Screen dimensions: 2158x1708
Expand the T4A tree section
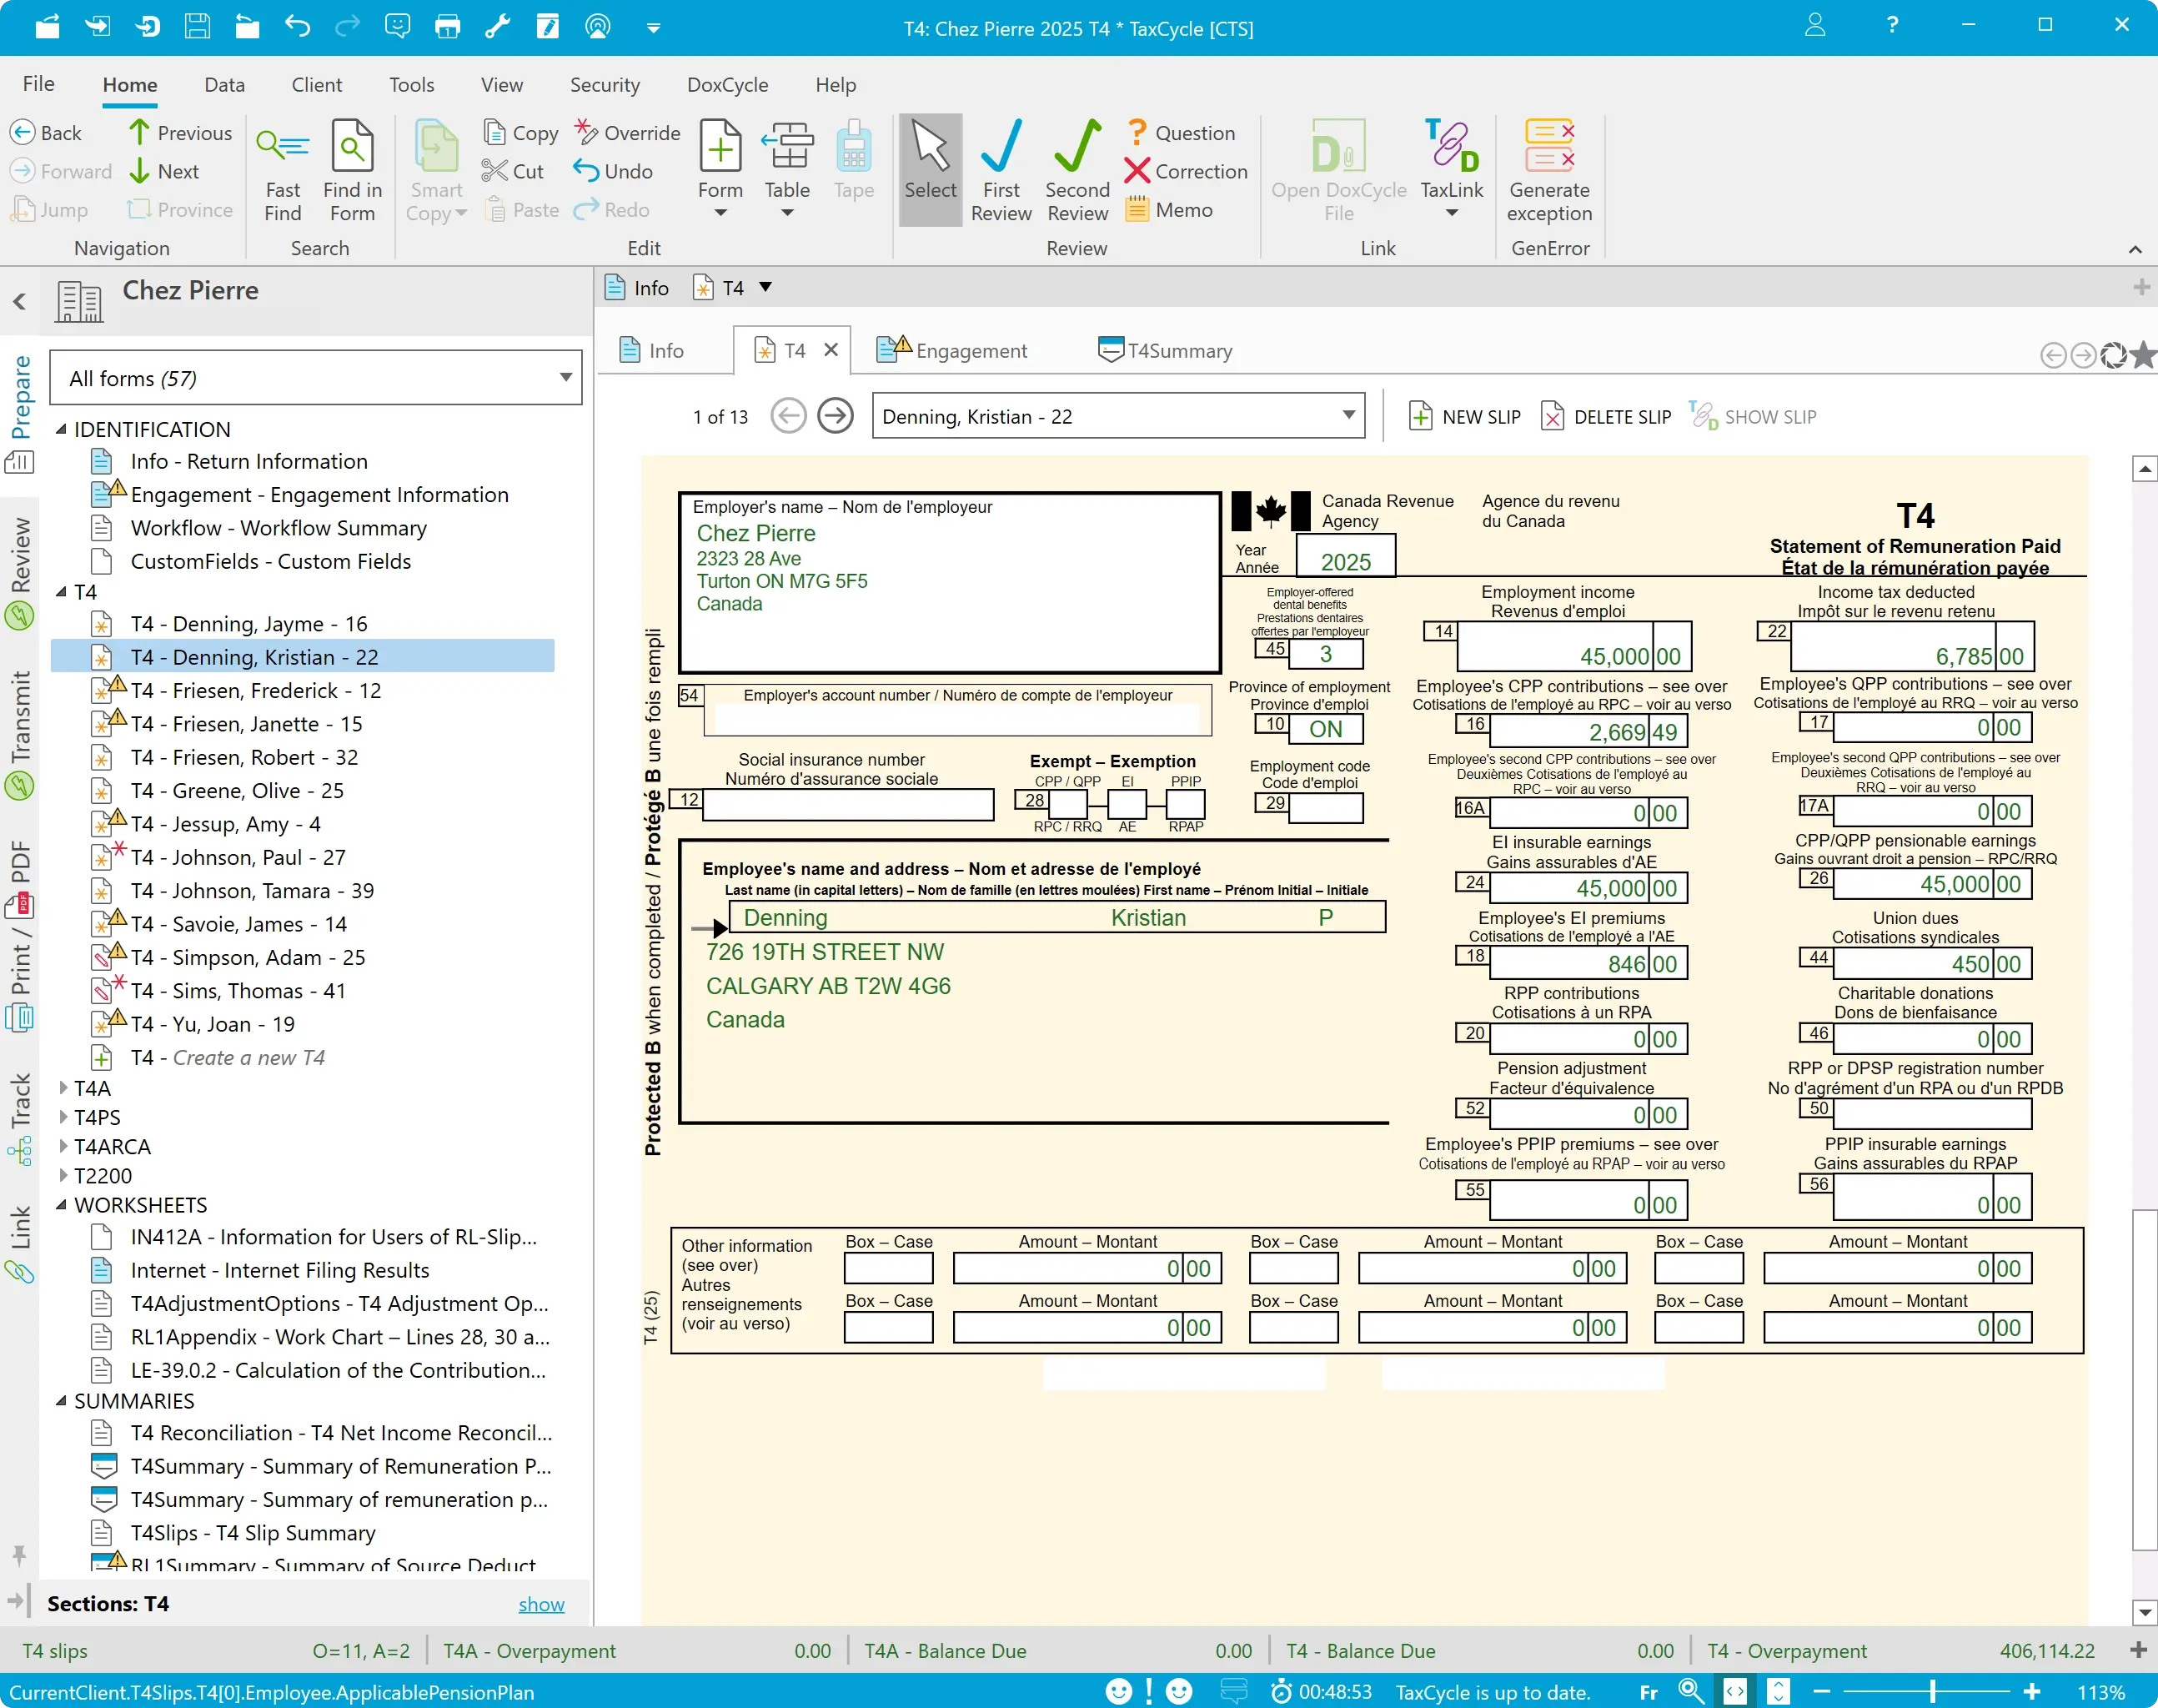click(x=64, y=1088)
